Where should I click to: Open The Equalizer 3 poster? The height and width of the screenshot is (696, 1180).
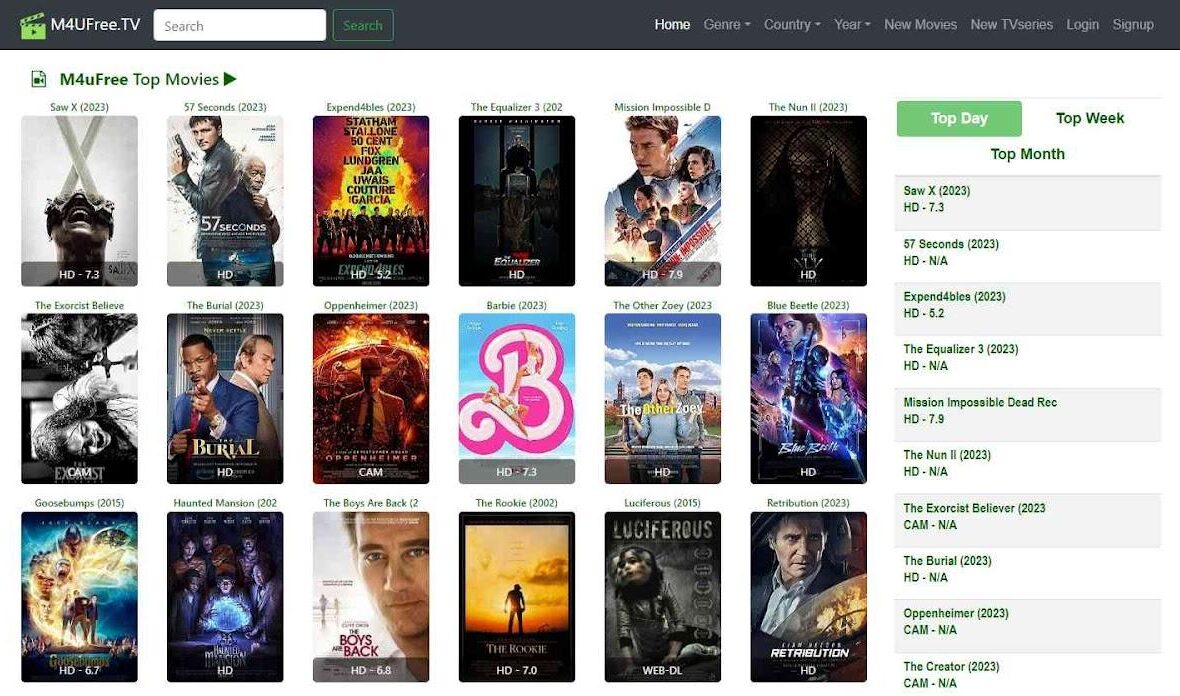coord(517,201)
